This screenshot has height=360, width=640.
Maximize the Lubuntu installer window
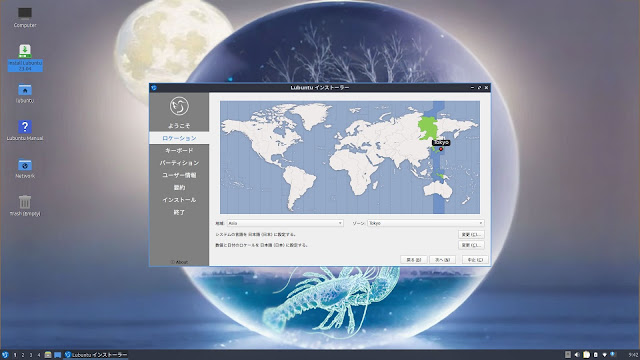[479, 87]
